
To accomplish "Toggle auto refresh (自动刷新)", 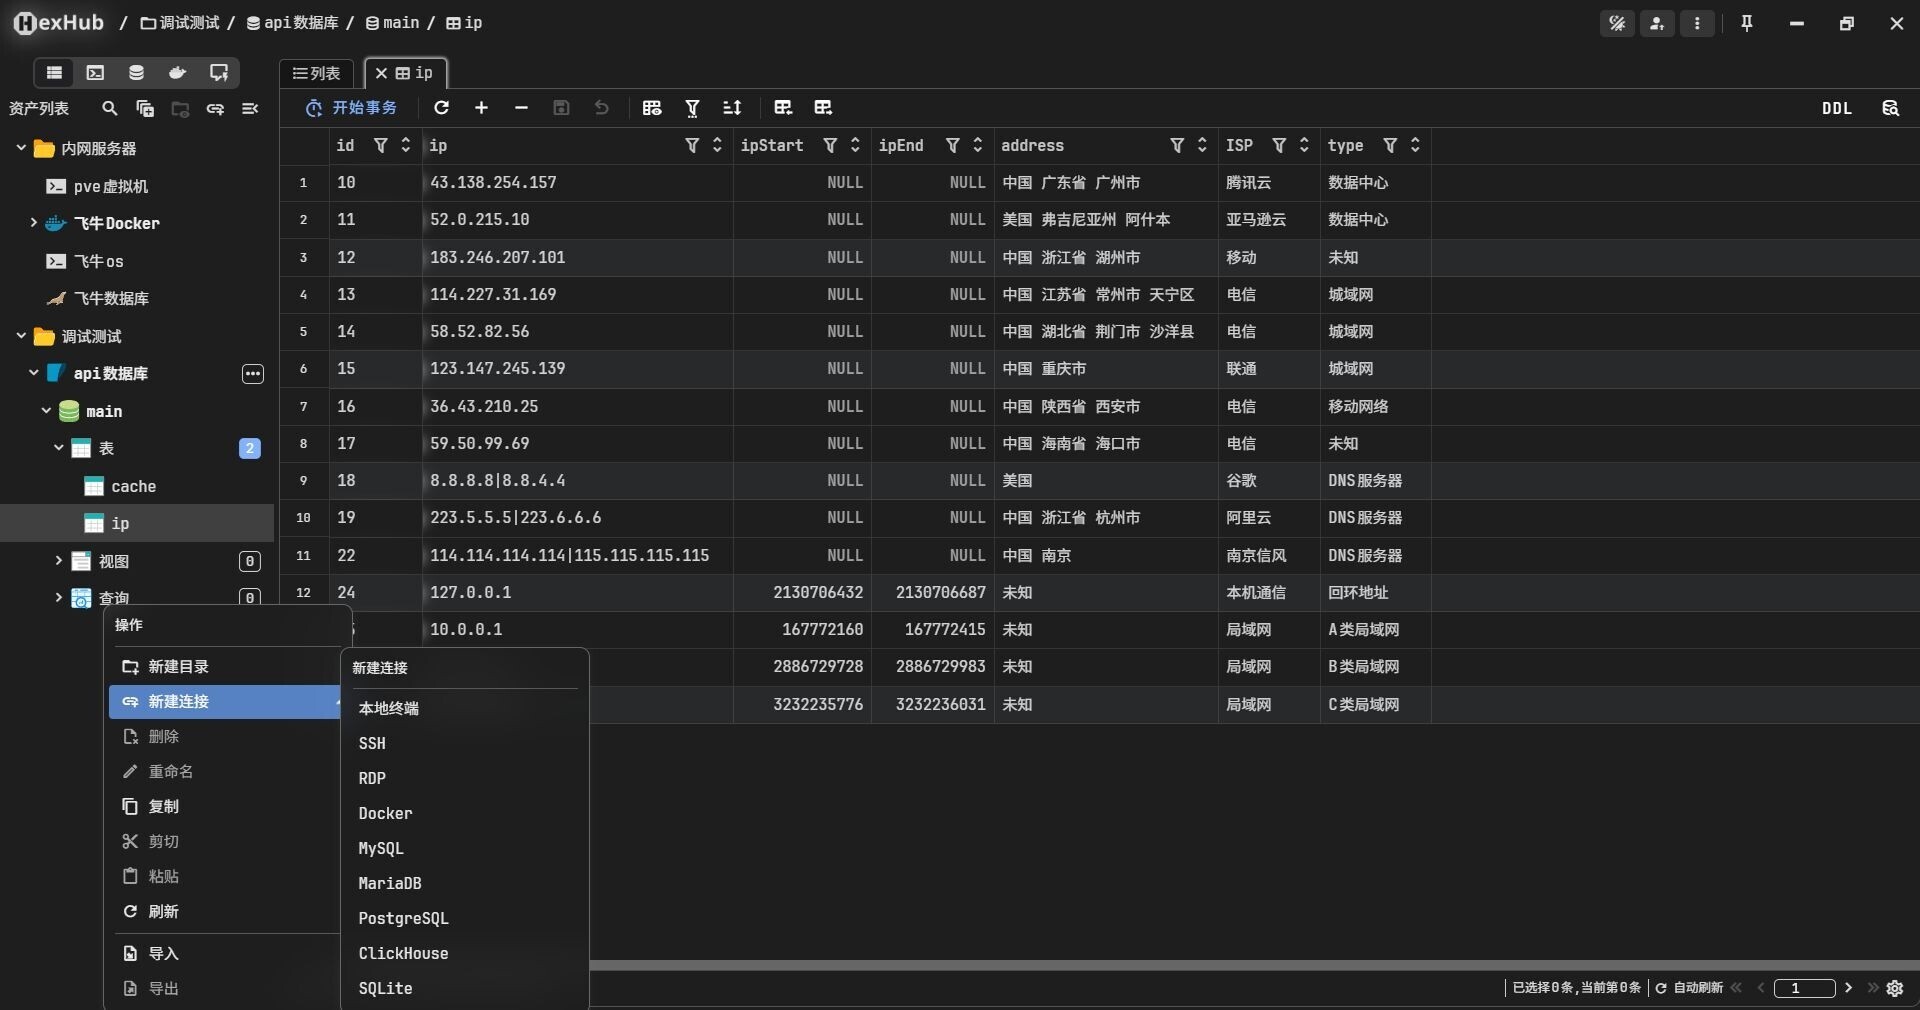I will click(x=1689, y=988).
